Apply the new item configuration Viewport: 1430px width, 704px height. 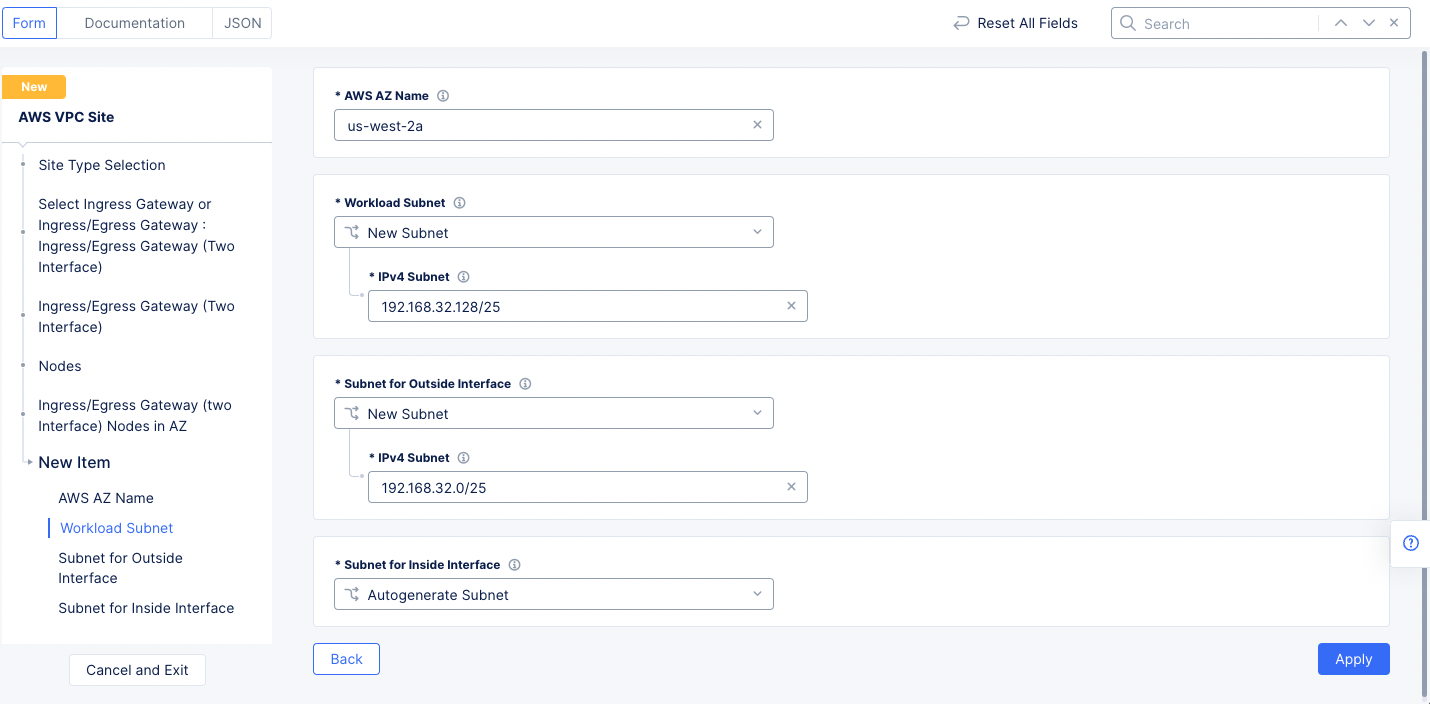(x=1353, y=659)
